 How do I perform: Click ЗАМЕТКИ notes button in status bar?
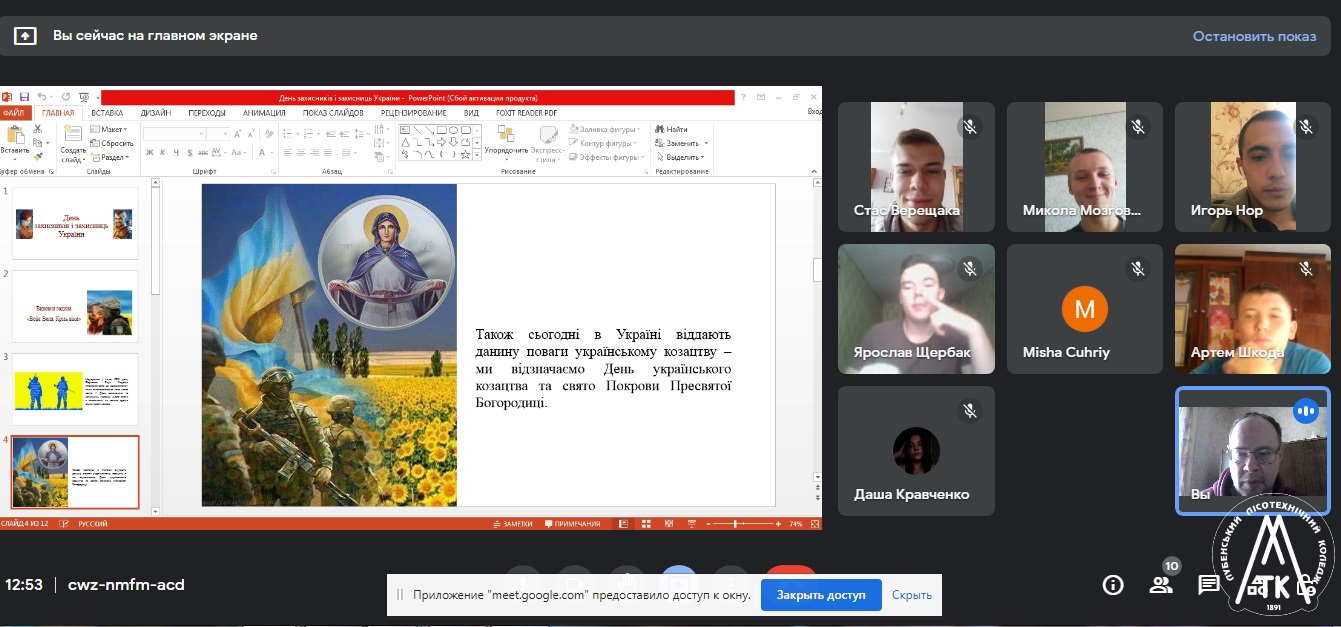click(514, 524)
